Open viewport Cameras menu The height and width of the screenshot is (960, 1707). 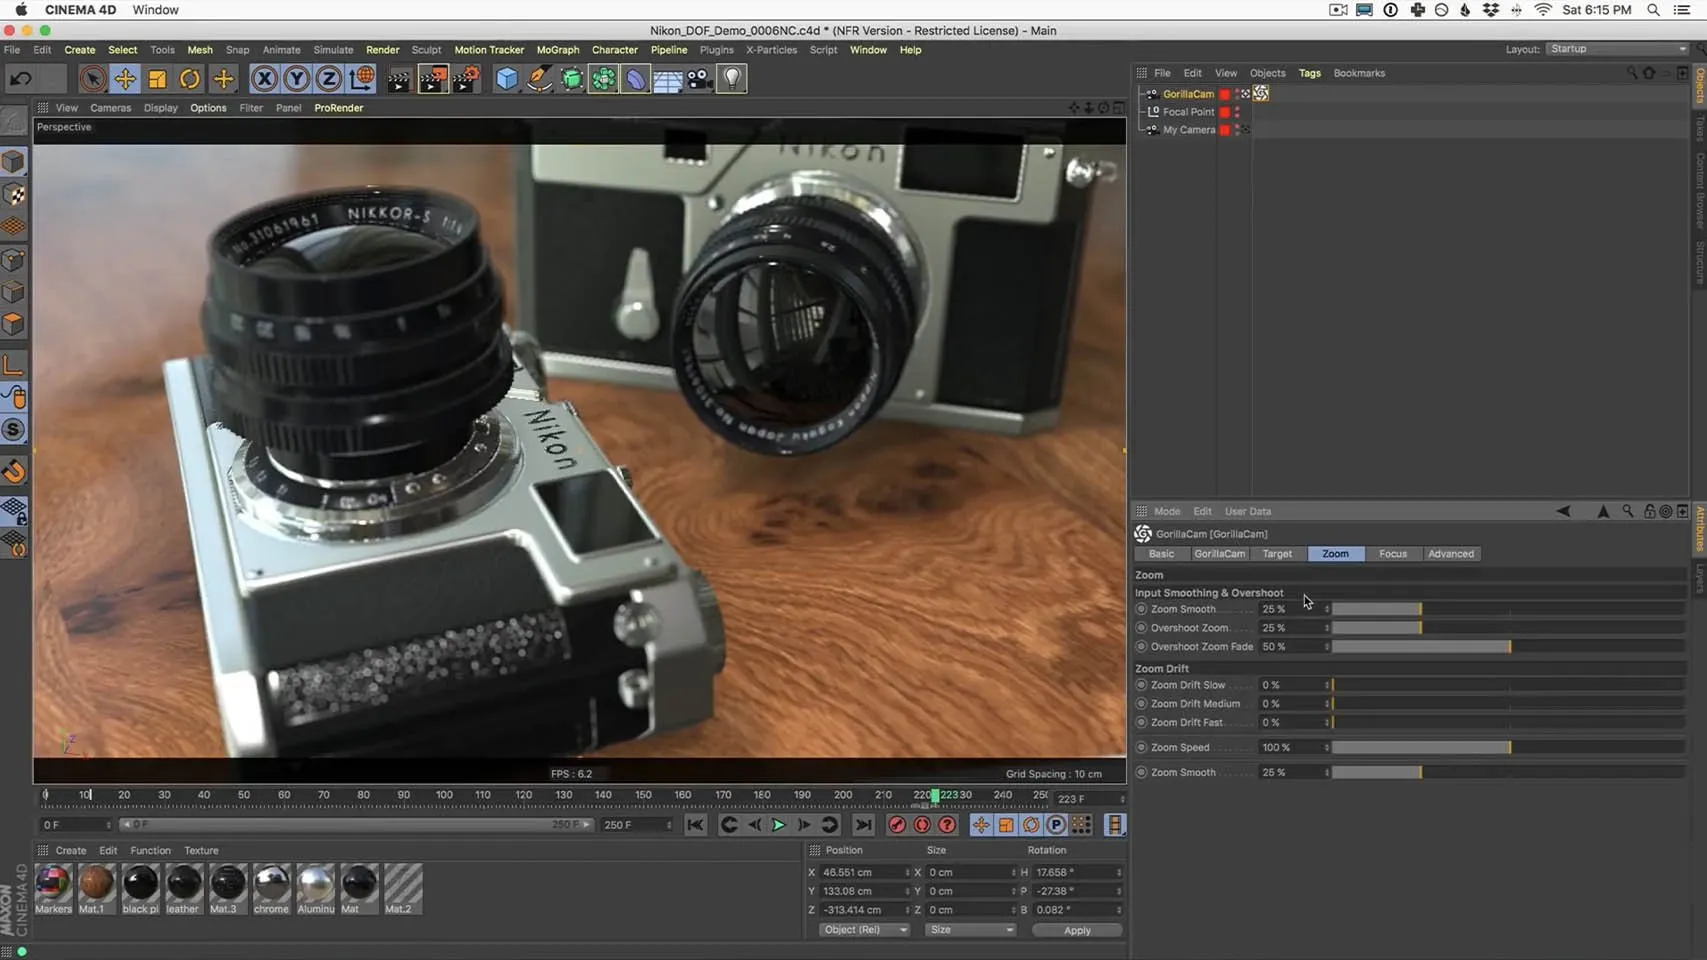111,108
